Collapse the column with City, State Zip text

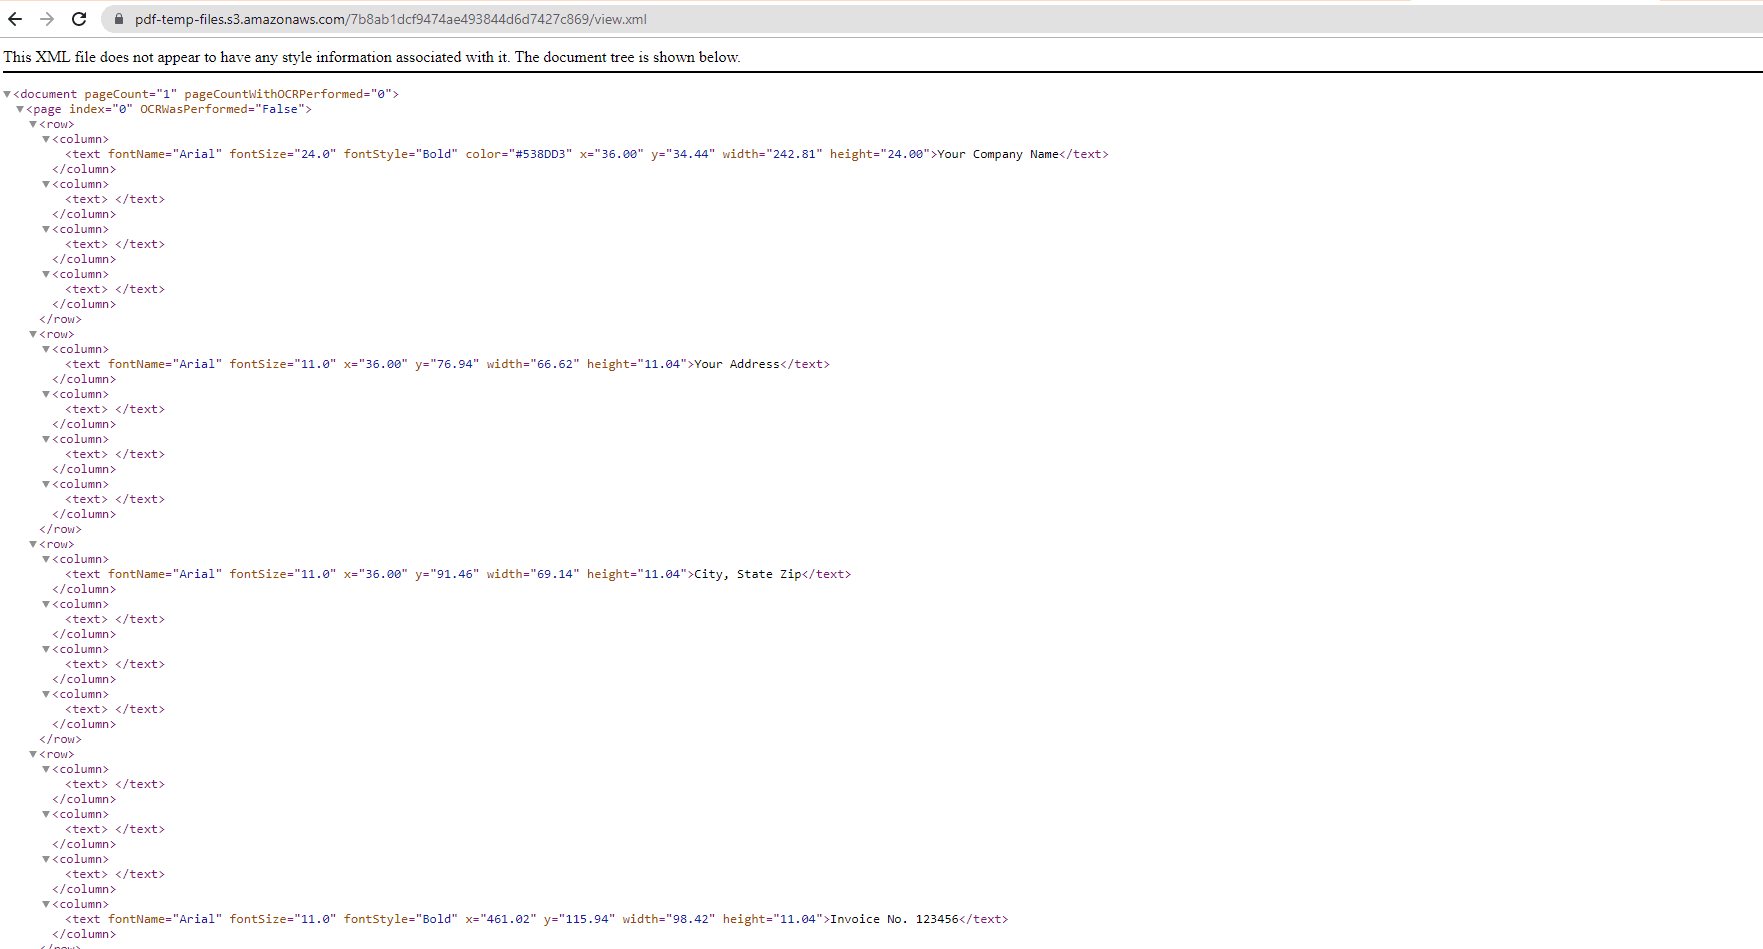click(46, 559)
